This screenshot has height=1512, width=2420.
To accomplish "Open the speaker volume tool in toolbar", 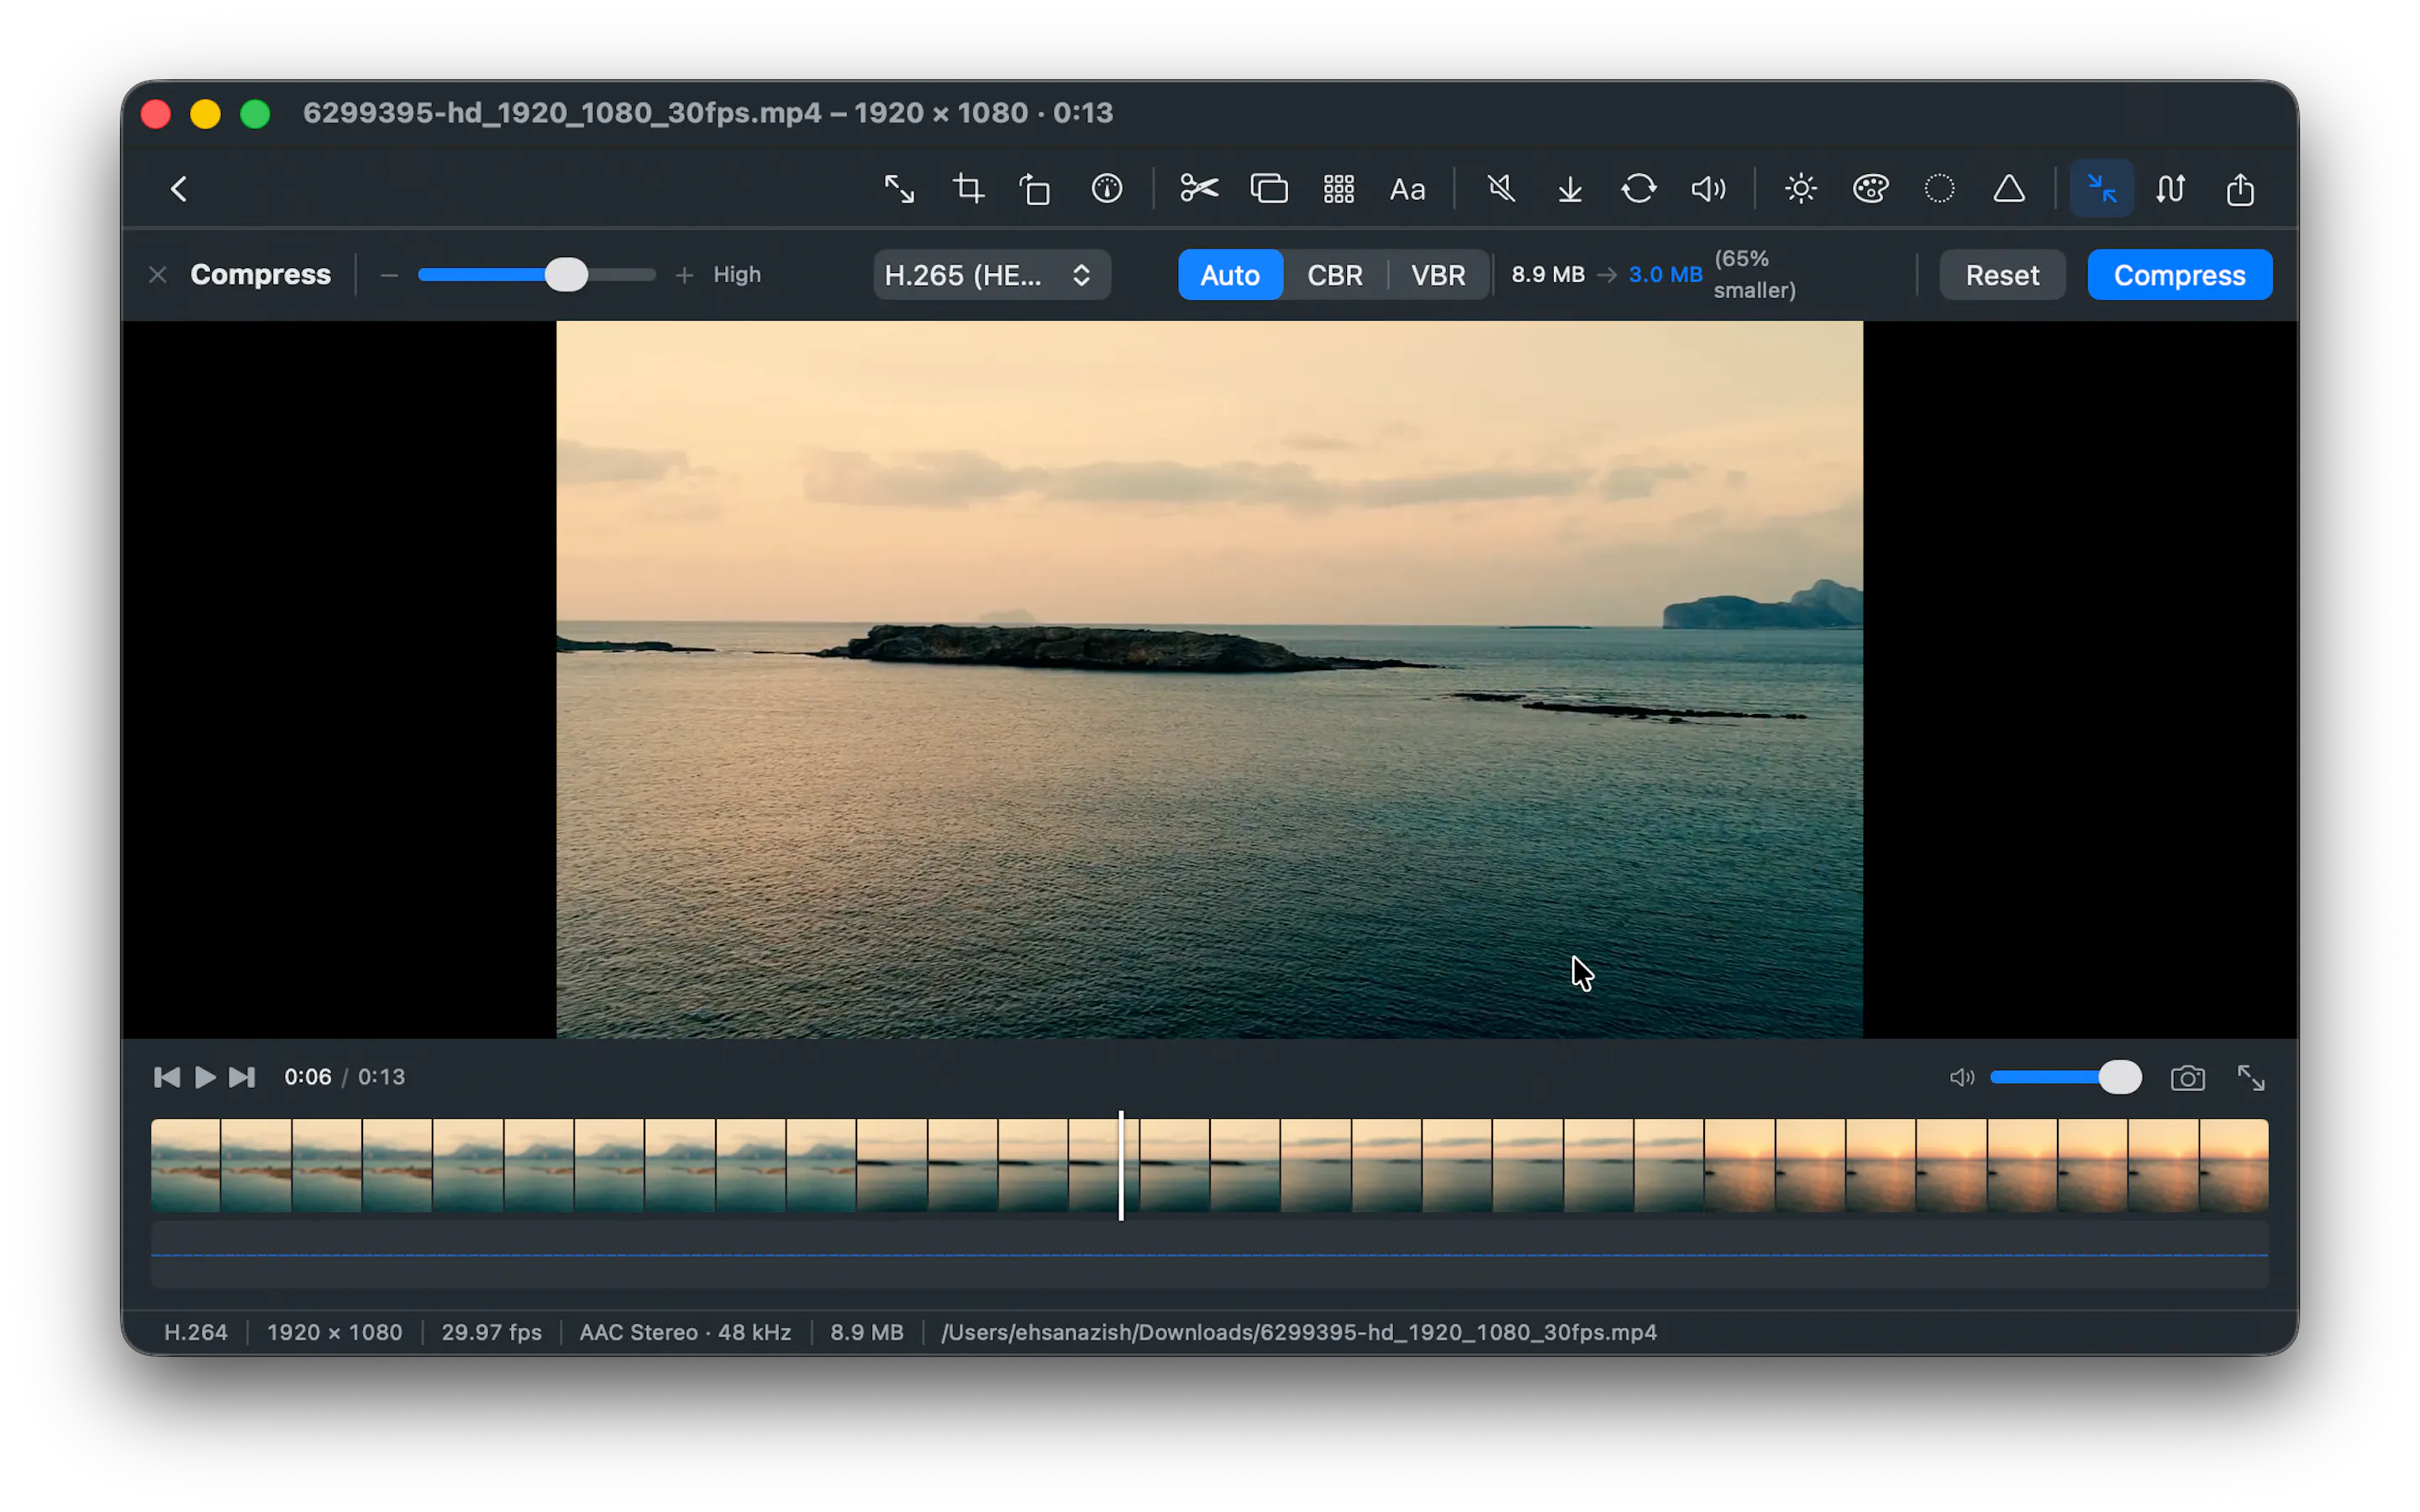I will pyautogui.click(x=1708, y=189).
